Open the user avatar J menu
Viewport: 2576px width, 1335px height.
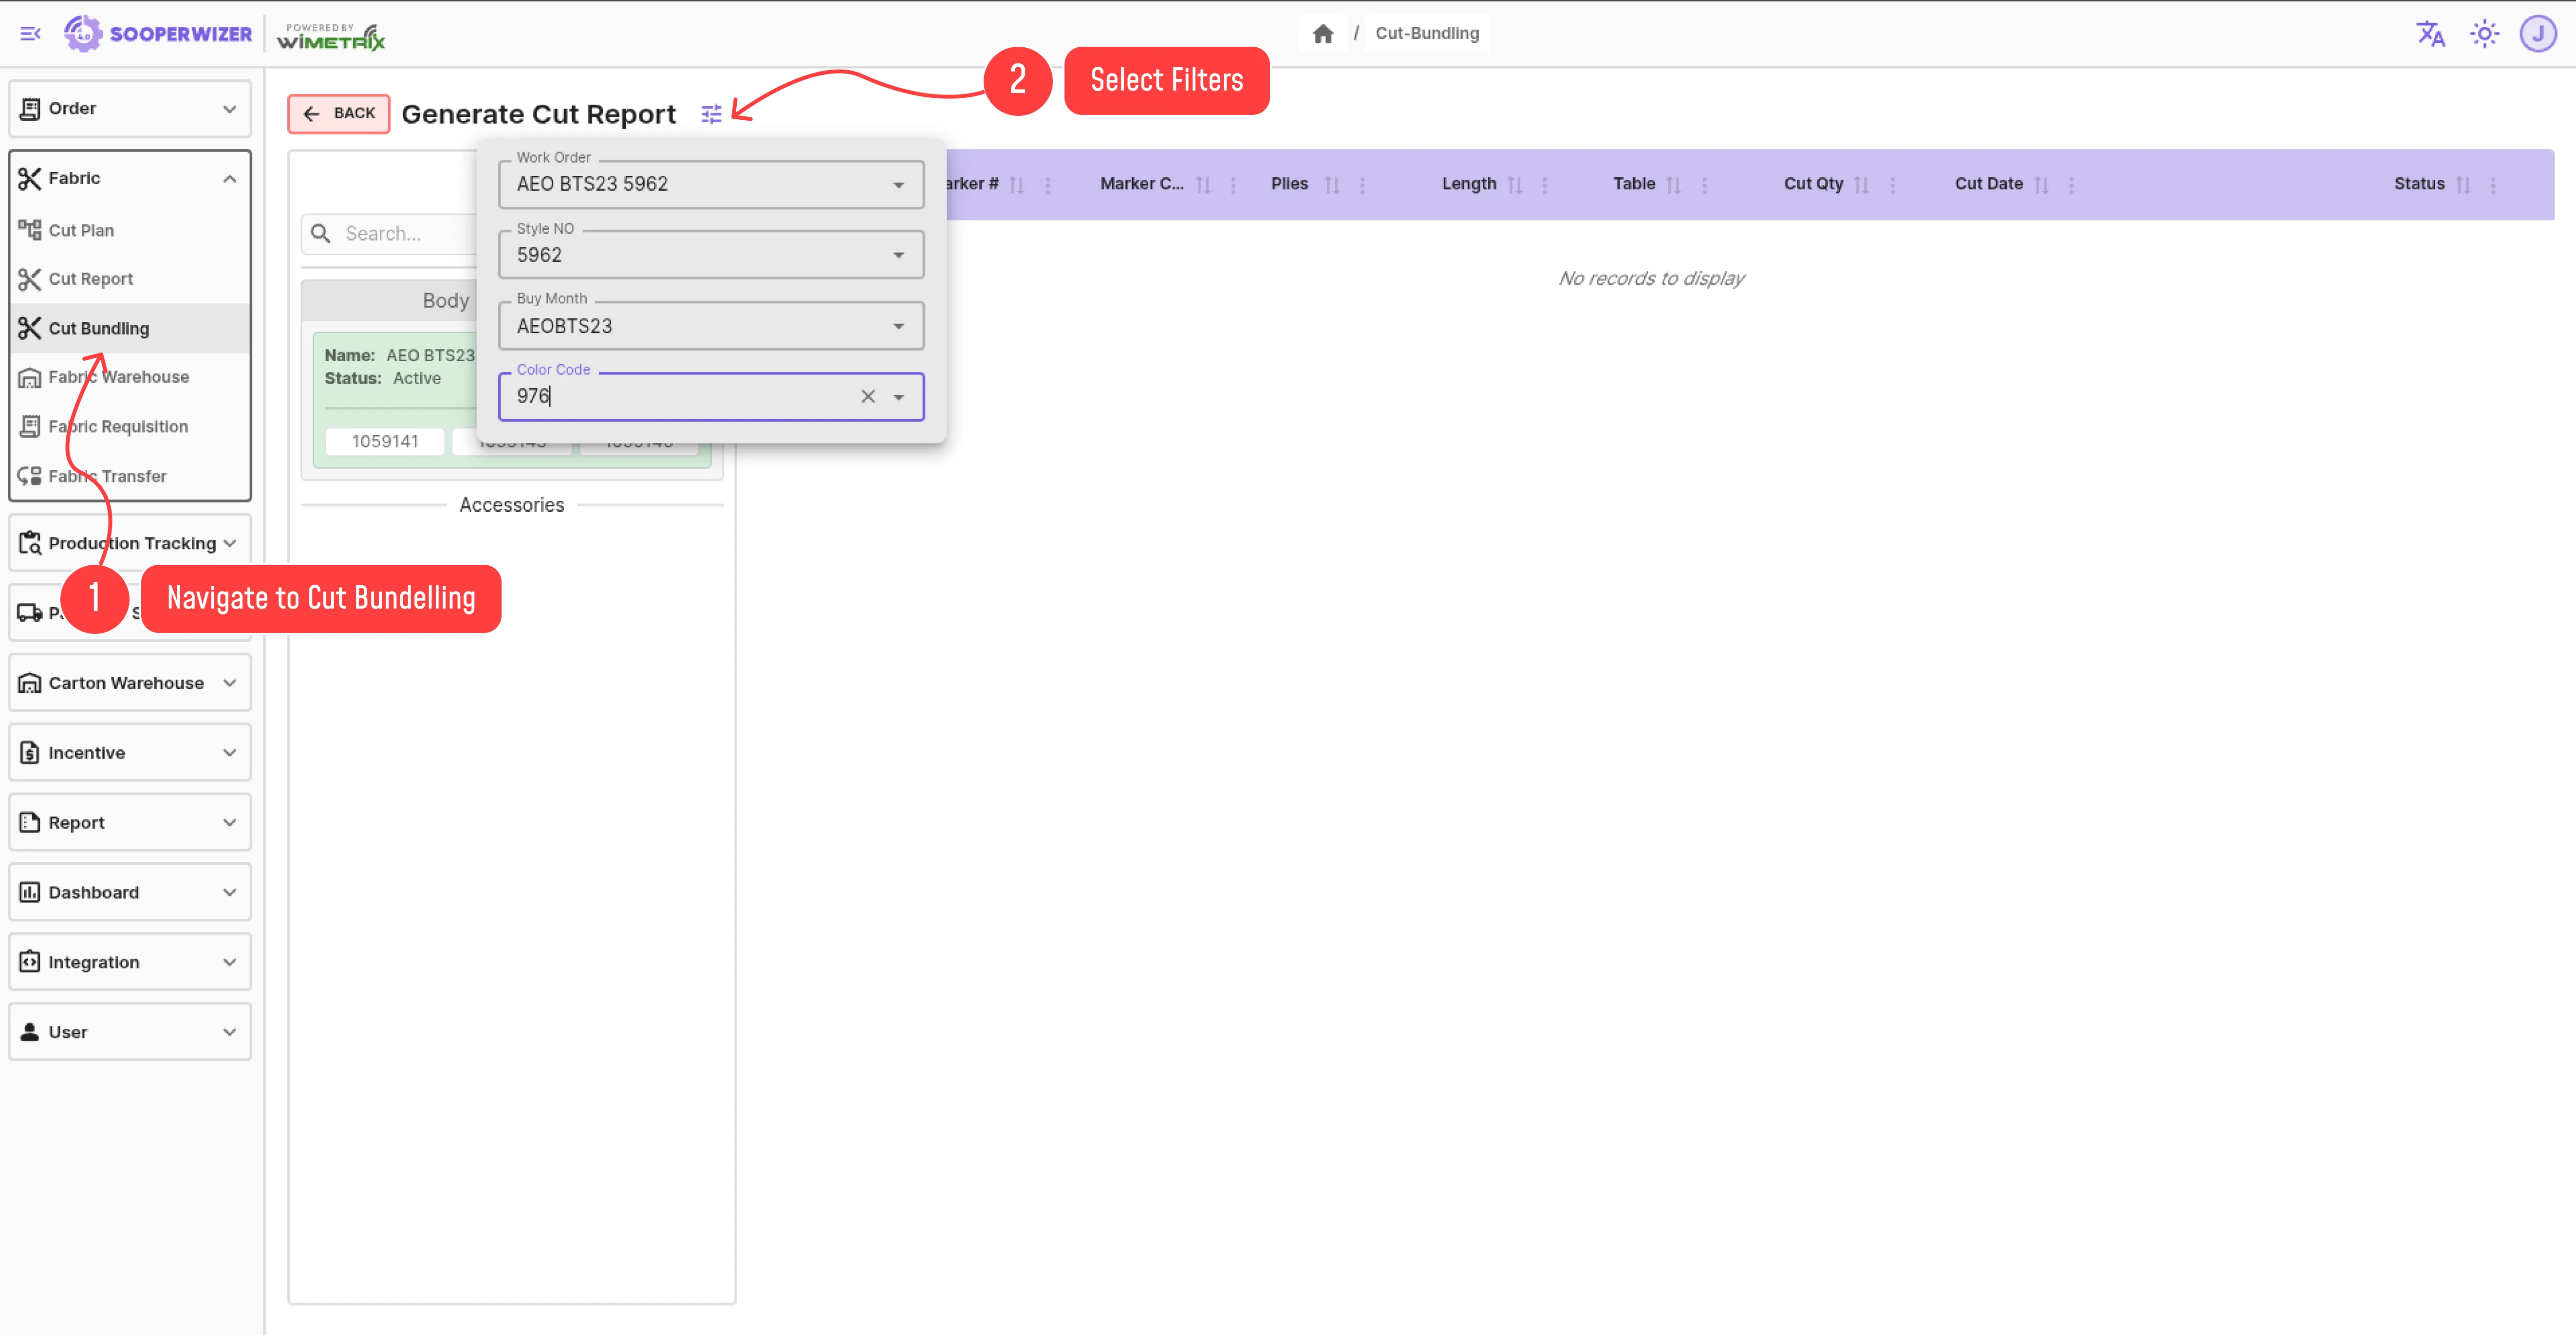click(x=2538, y=33)
